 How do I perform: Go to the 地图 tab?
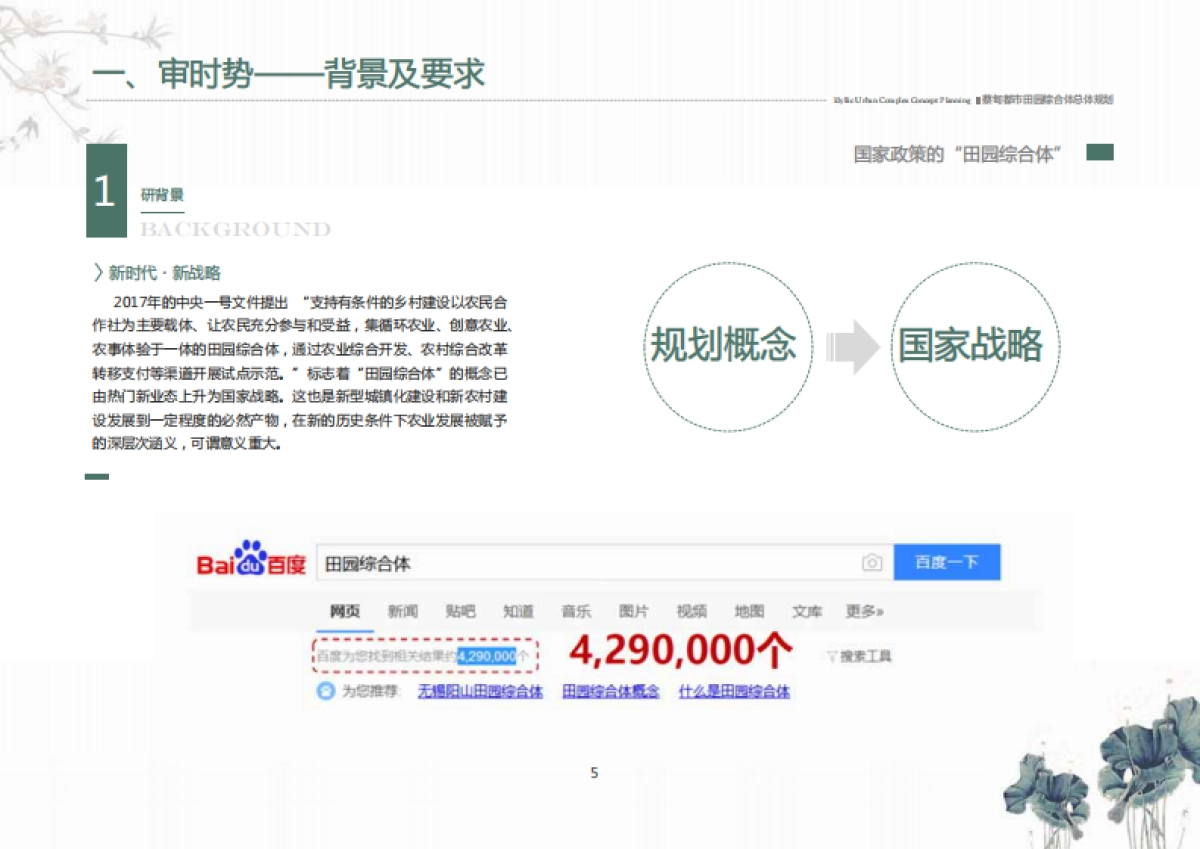point(749,611)
